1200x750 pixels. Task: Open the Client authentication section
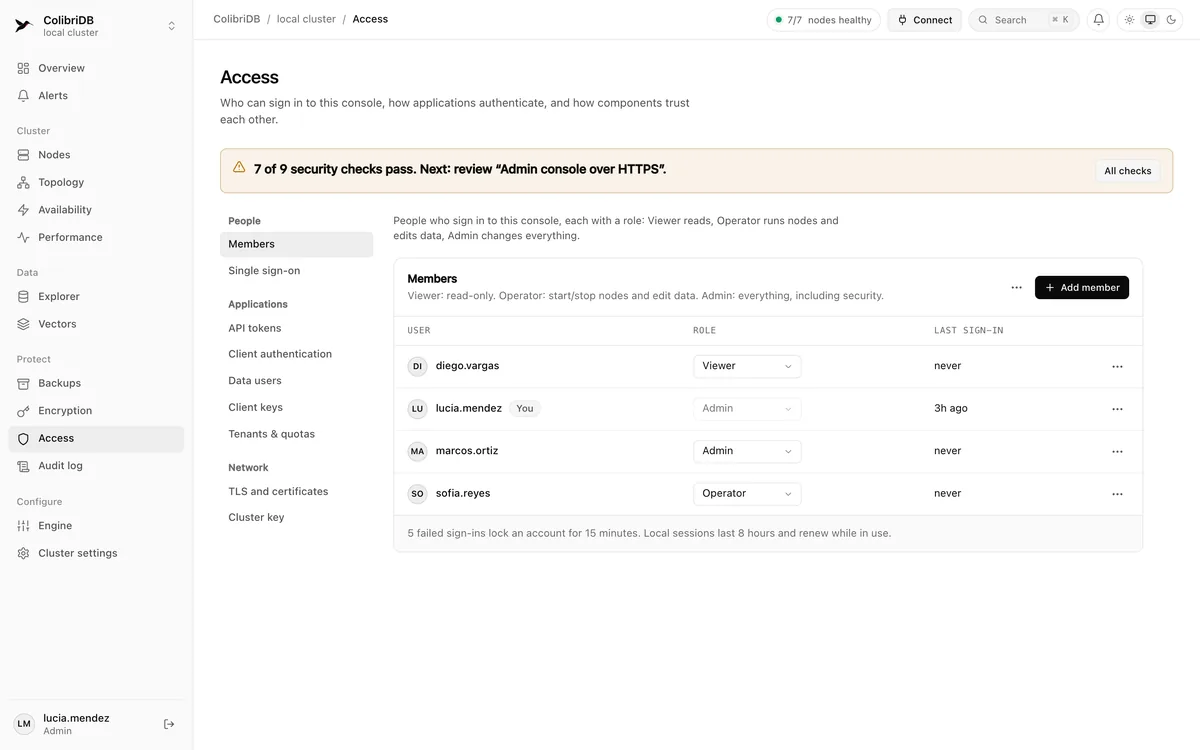[x=296, y=354]
